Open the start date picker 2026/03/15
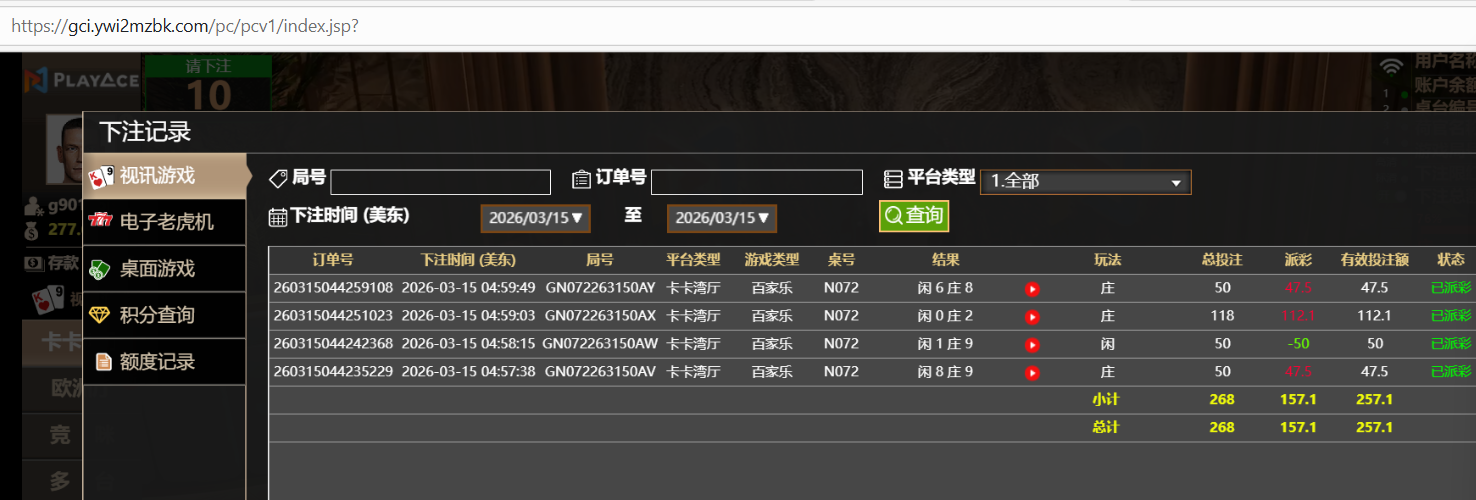1476x500 pixels. [535, 218]
